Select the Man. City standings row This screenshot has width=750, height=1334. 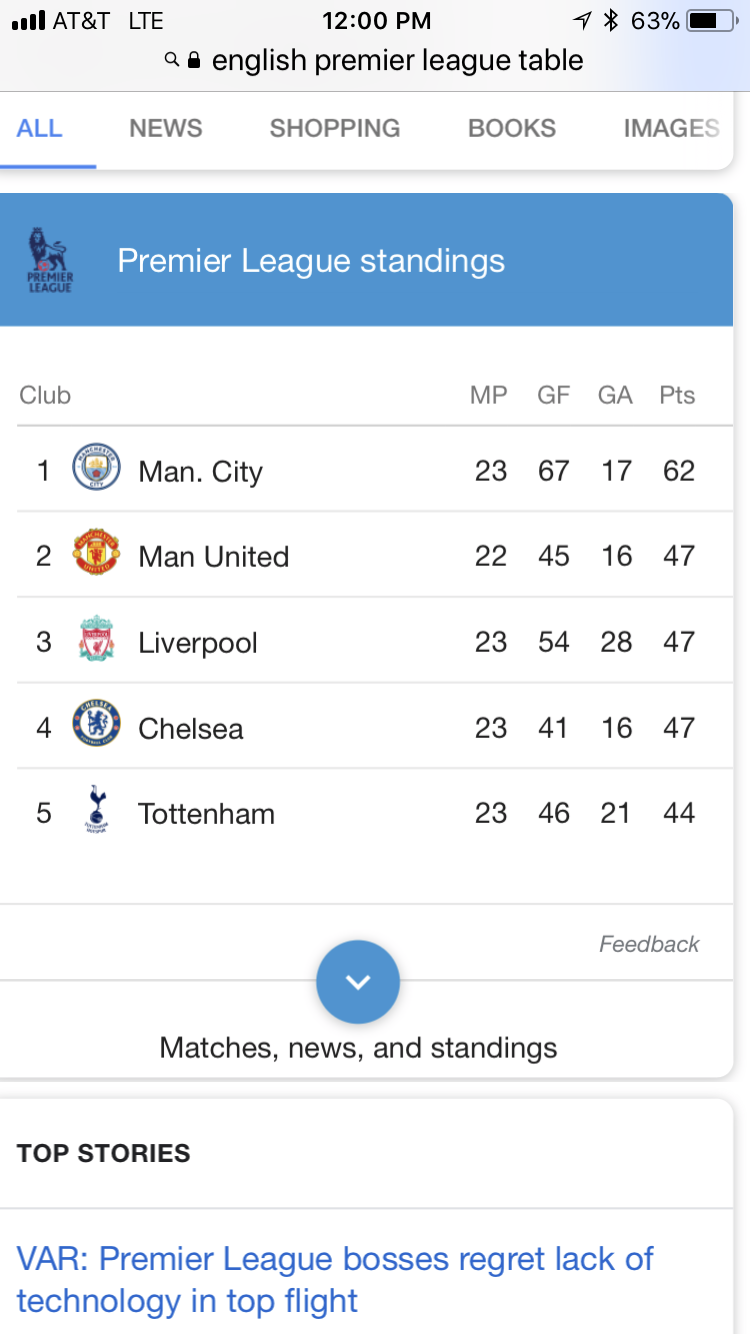click(x=375, y=470)
